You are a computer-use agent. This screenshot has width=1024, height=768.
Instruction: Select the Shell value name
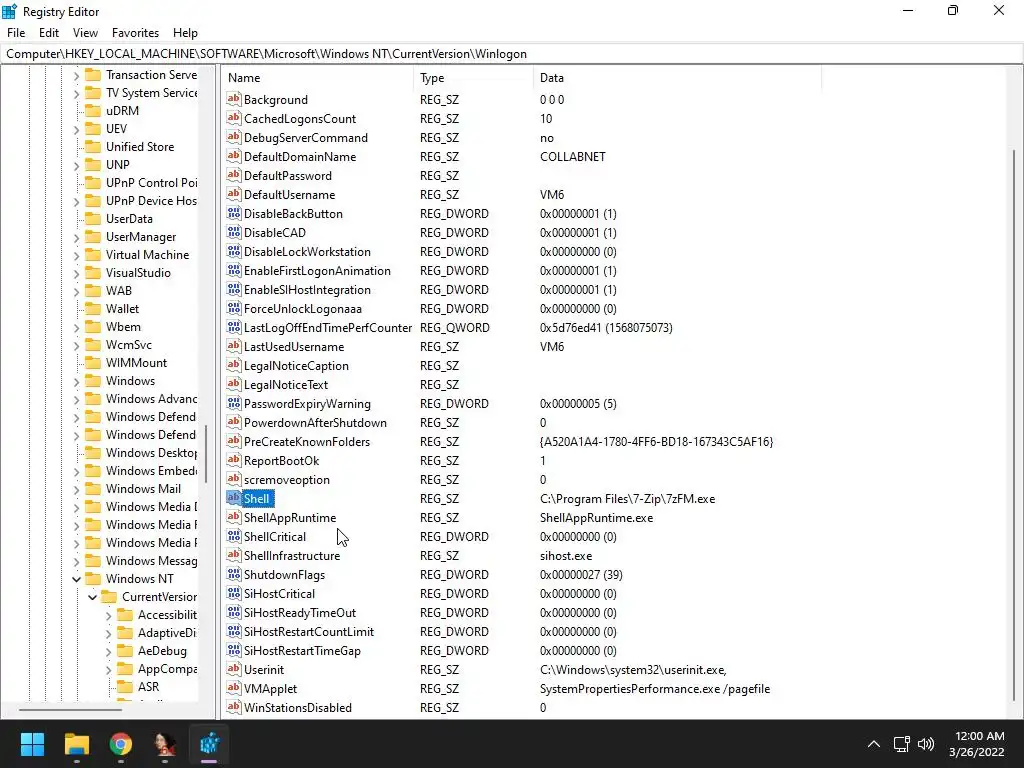pos(256,498)
